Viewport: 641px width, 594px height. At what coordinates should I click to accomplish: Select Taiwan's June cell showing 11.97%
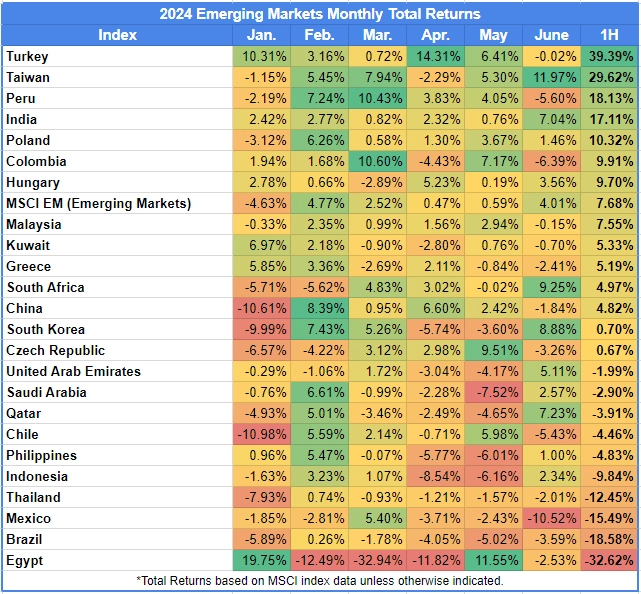pos(551,77)
